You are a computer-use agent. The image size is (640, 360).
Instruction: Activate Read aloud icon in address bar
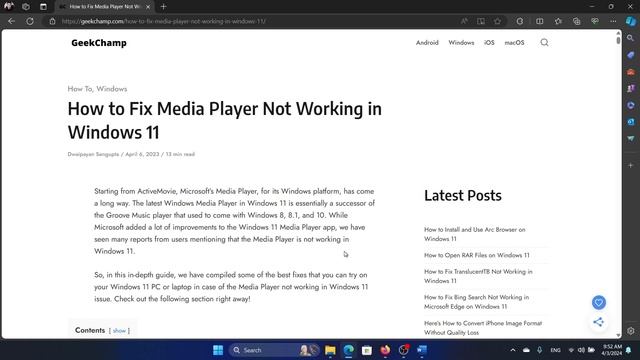(464, 21)
